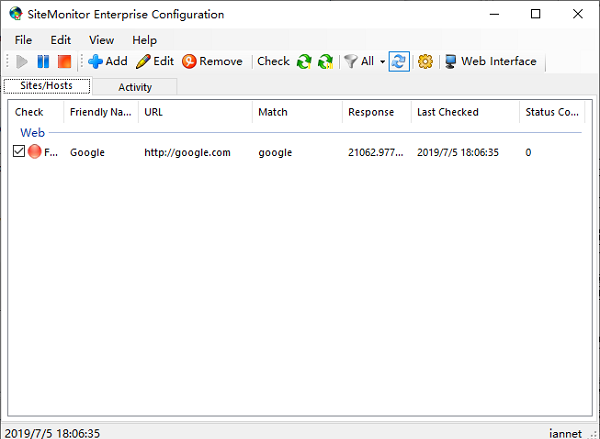
Task: Select the Google row URL entry
Action: coord(187,152)
